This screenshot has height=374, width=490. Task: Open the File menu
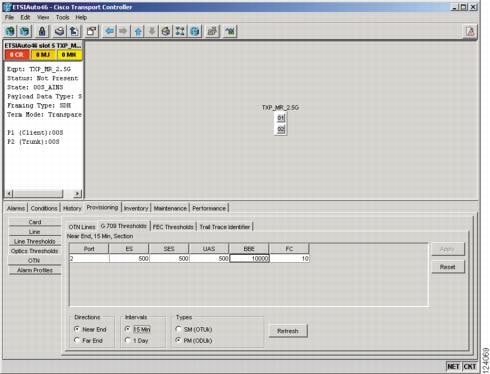pyautogui.click(x=9, y=17)
